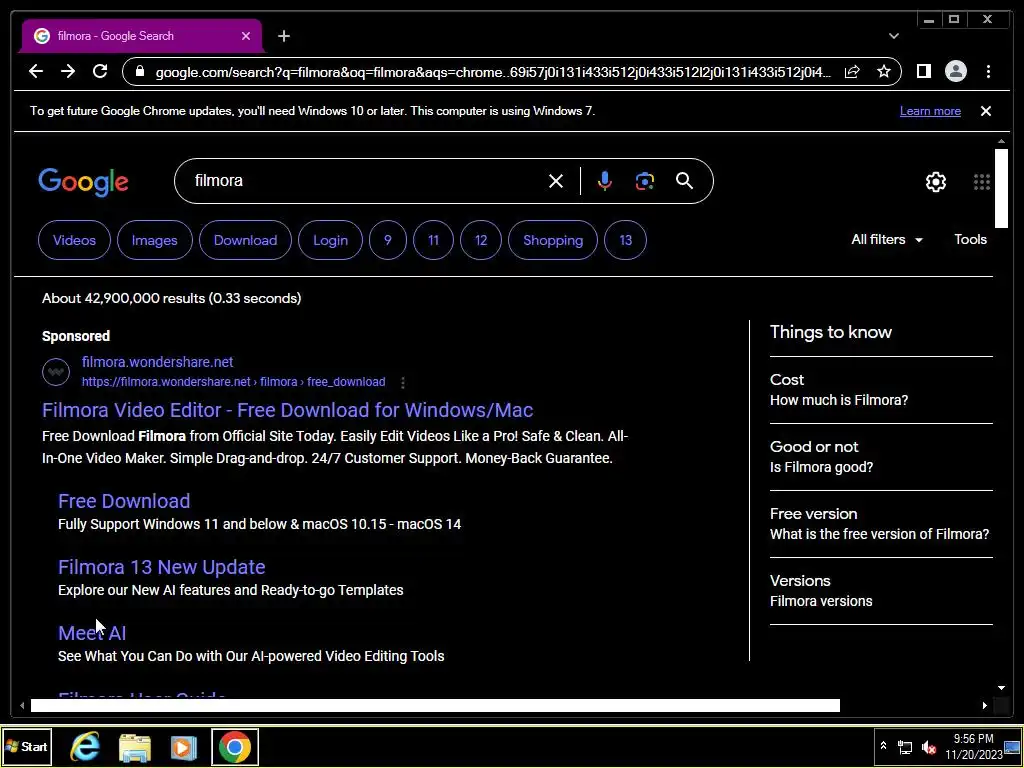Clear the search box text
This screenshot has width=1024, height=768.
pyautogui.click(x=556, y=181)
